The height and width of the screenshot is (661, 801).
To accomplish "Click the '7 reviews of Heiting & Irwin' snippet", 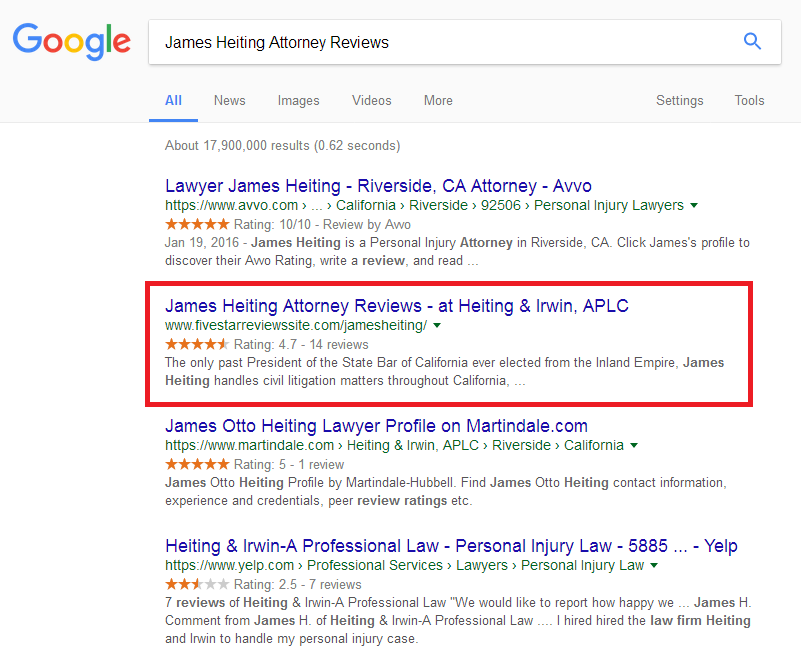I will point(458,620).
